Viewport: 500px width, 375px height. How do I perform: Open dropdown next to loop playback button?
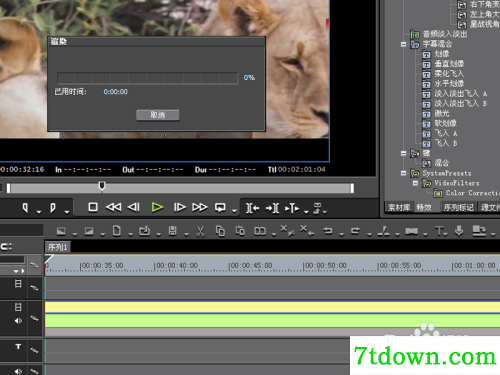tap(234, 211)
